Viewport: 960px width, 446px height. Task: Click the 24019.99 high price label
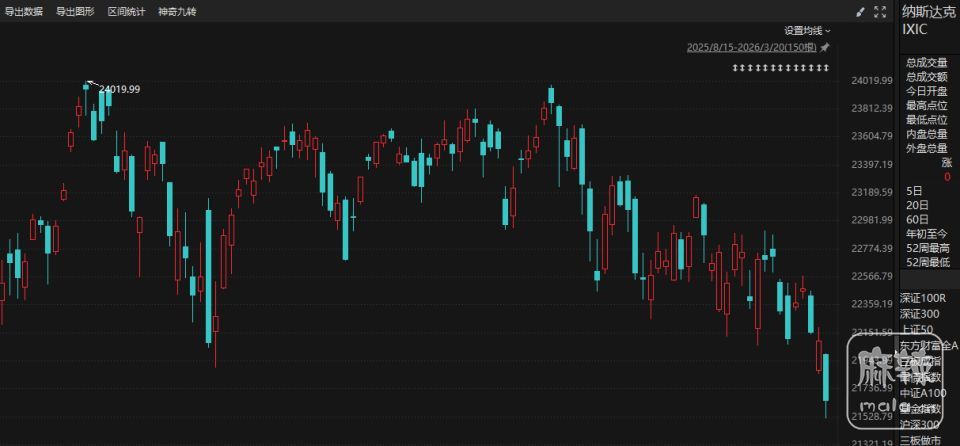pos(119,89)
